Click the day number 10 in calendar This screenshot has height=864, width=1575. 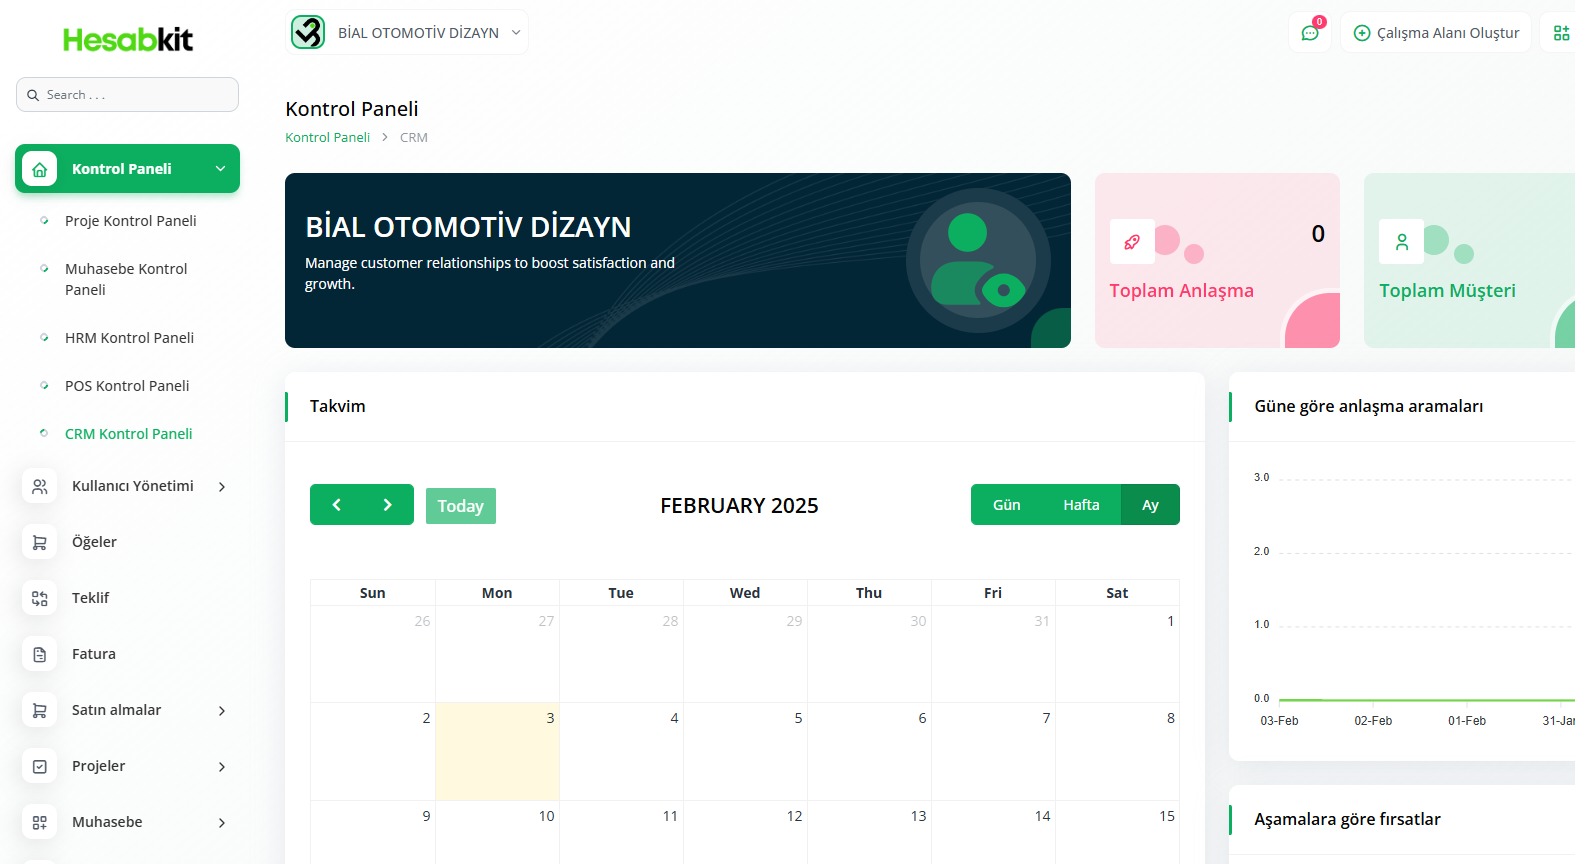coord(546,816)
